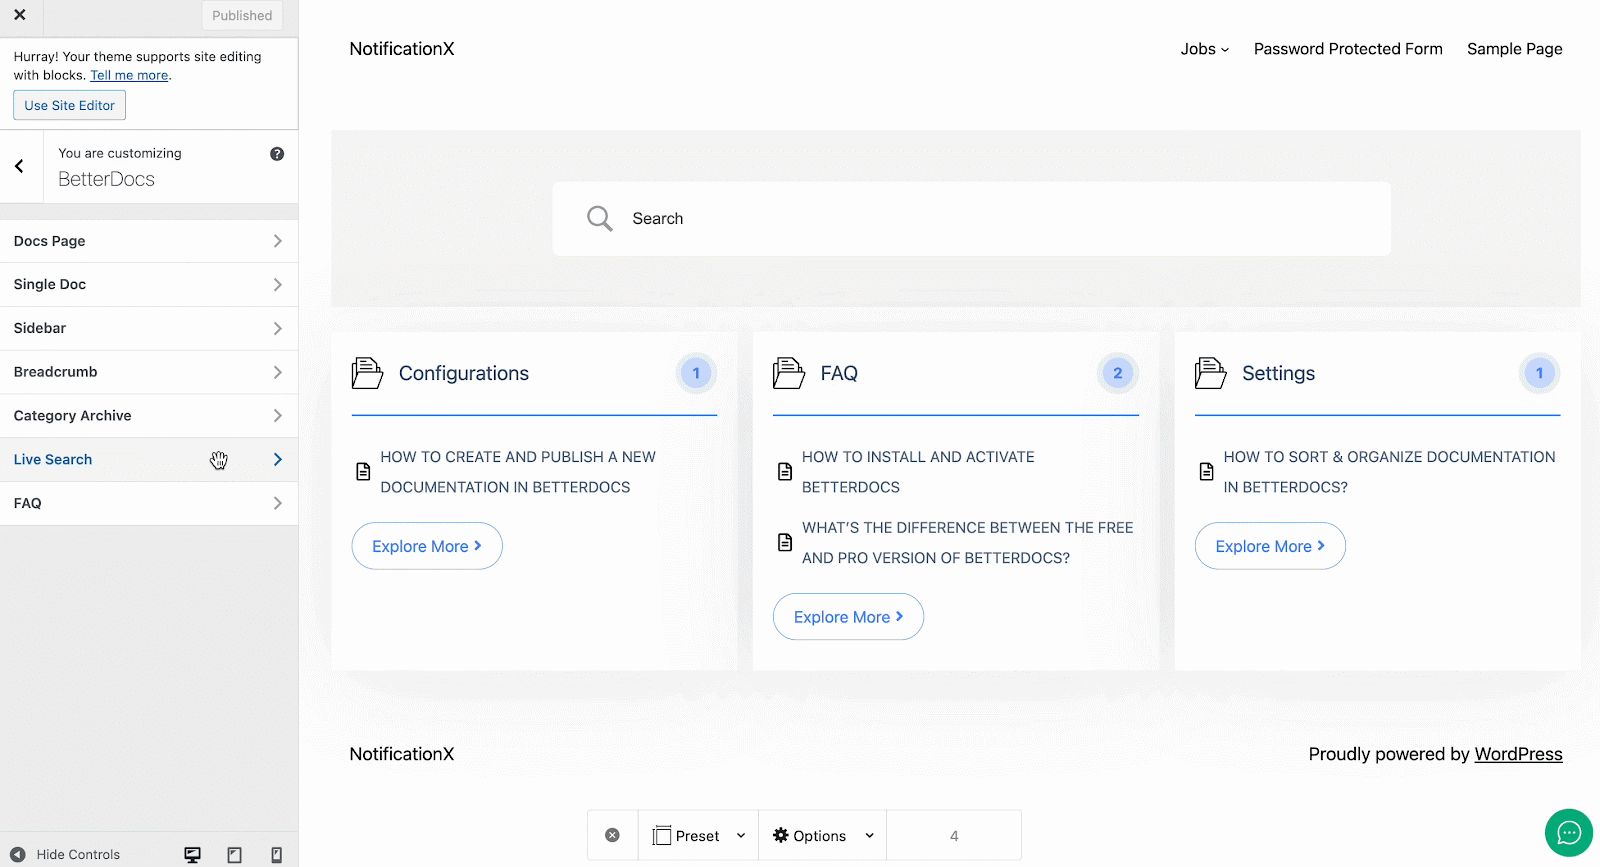This screenshot has height=867, width=1600.
Task: Expand Single Doc chevron
Action: point(278,285)
